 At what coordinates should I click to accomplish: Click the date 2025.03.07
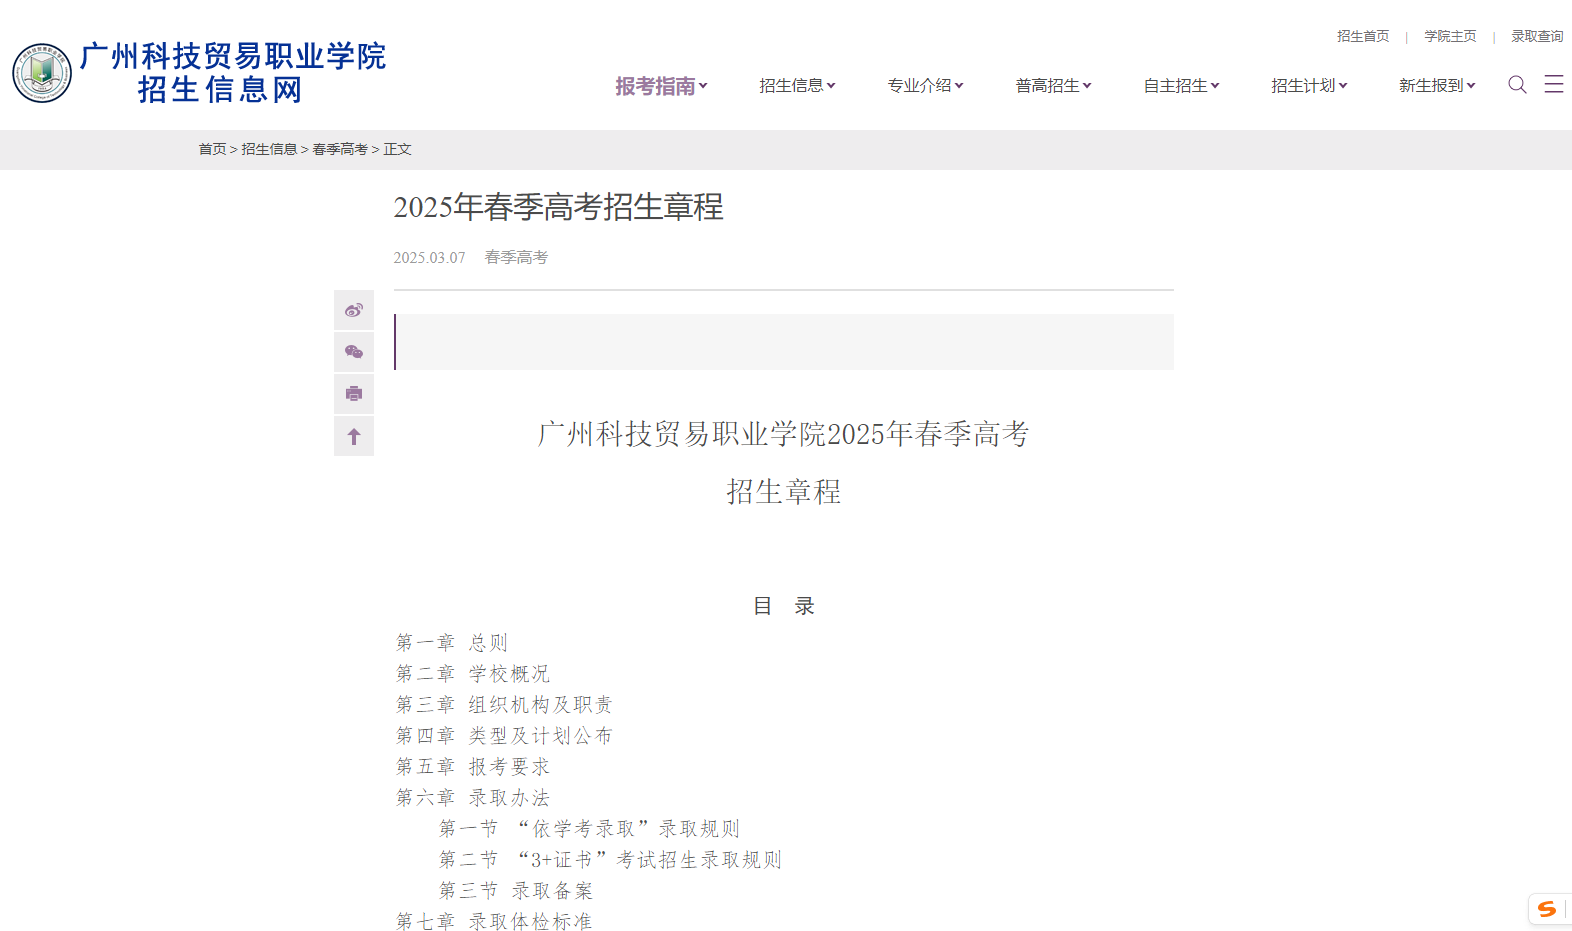[429, 258]
